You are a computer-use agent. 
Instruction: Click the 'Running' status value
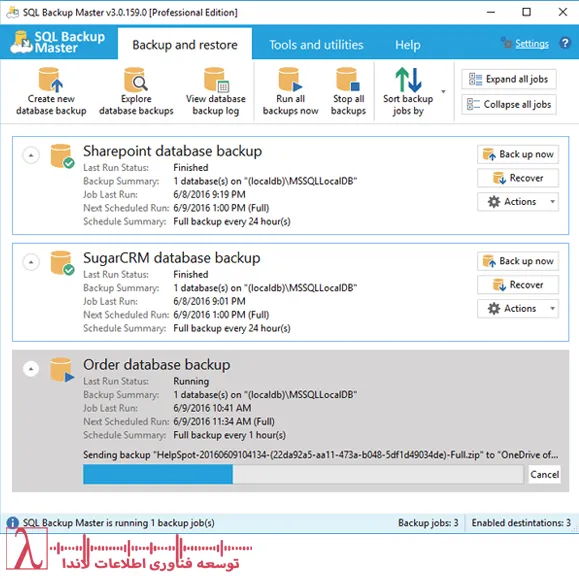[x=191, y=381]
